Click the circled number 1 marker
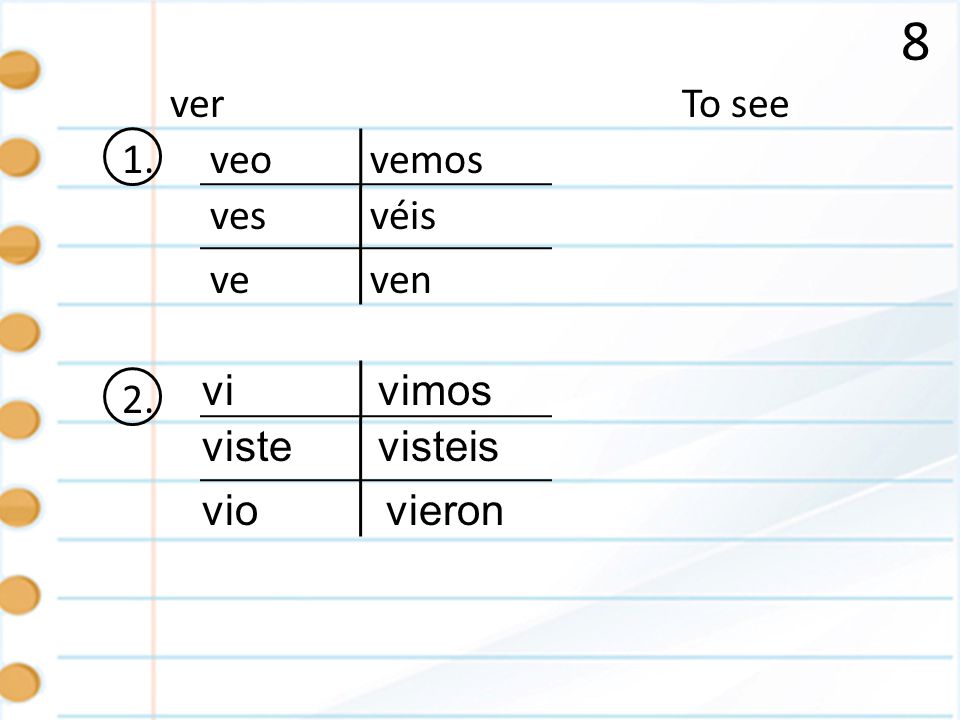Screen dimensions: 960x720 coord(132,157)
